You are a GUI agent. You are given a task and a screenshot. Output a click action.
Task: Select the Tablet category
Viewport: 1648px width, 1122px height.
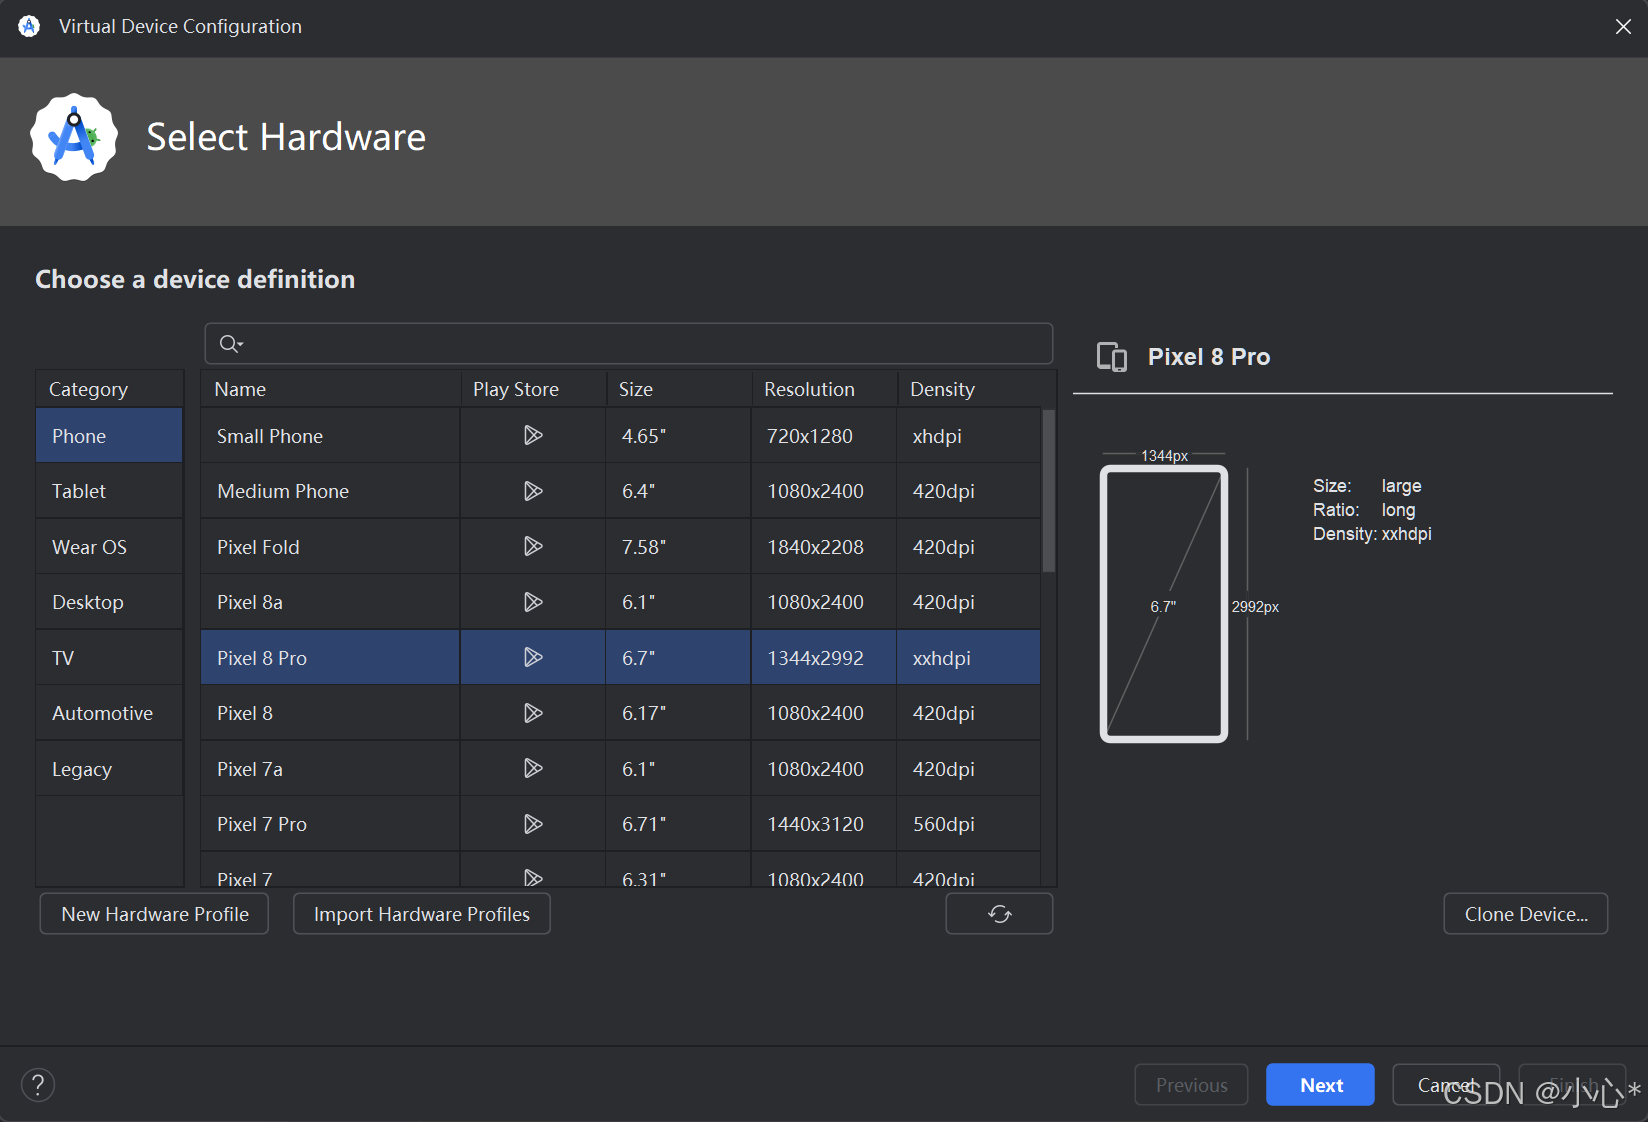109,491
